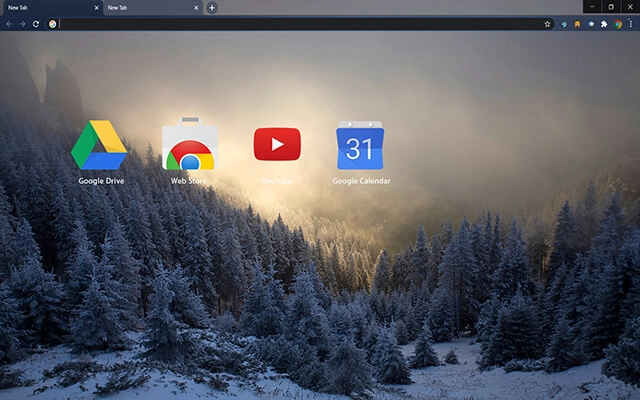This screenshot has width=640, height=400.
Task: Open the Chrome profile avatar
Action: (x=618, y=24)
